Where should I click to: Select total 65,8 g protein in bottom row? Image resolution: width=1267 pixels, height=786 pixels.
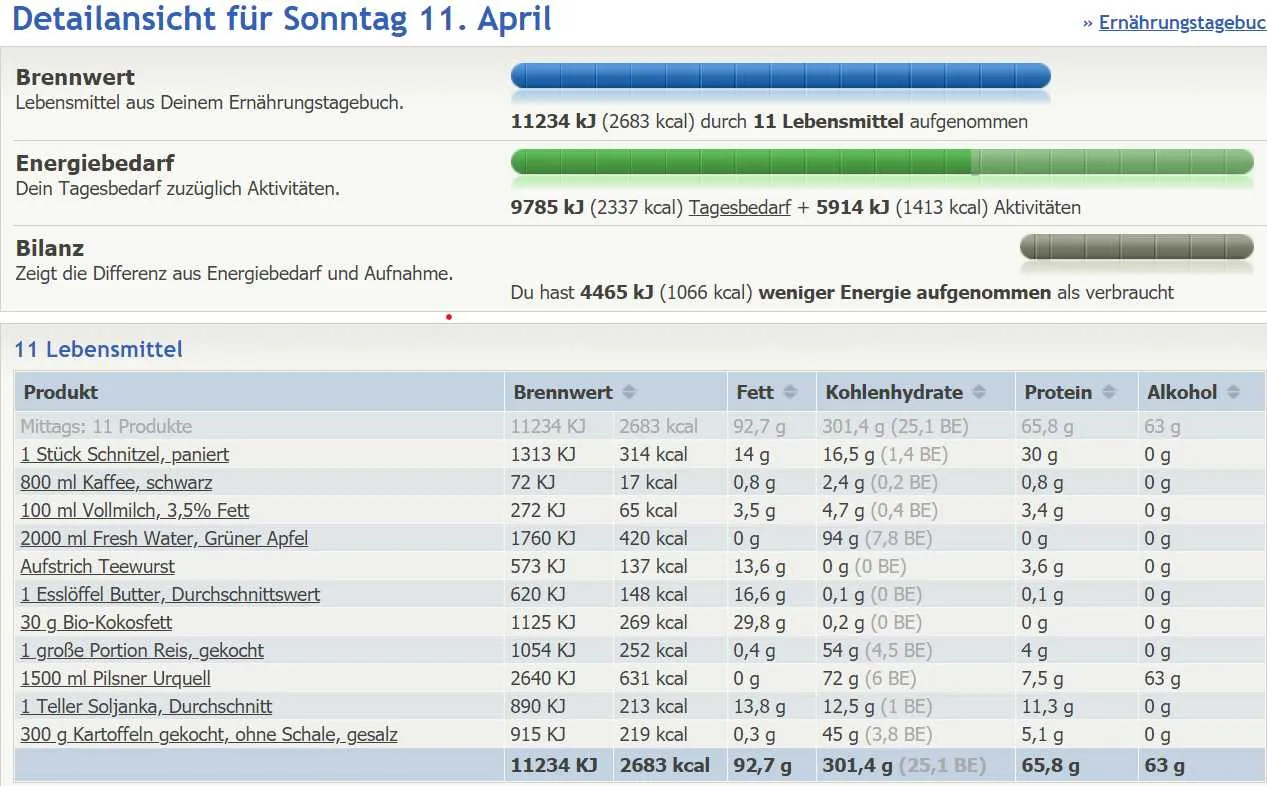tap(1050, 765)
